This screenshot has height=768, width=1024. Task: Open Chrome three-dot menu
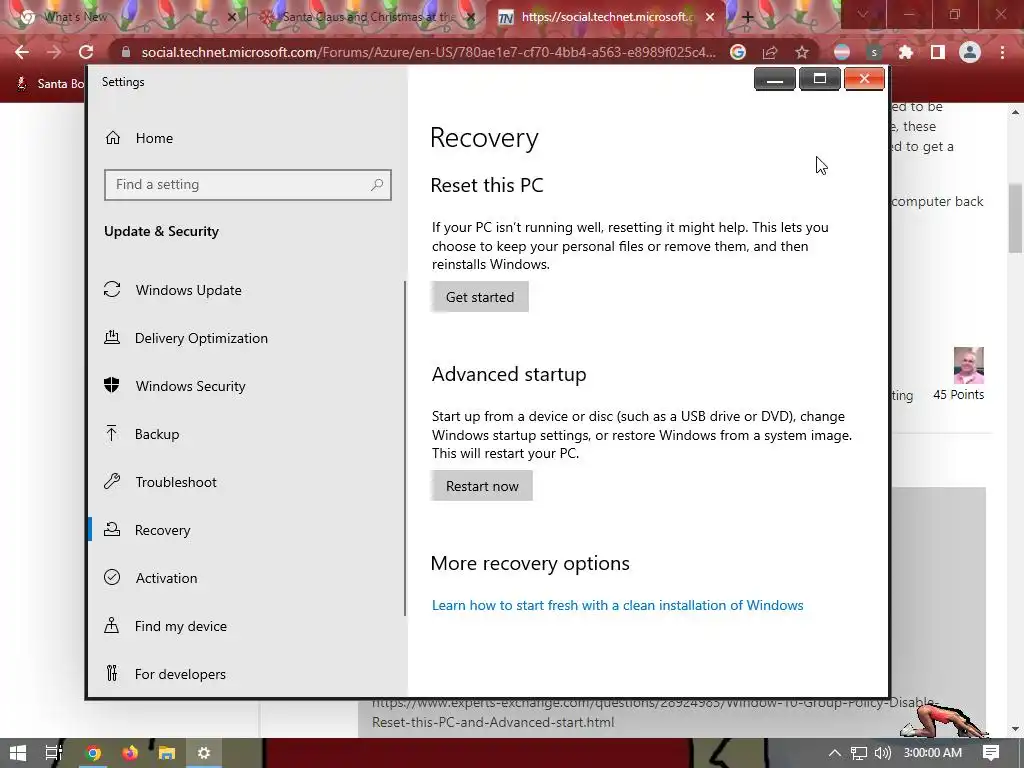(x=1002, y=52)
